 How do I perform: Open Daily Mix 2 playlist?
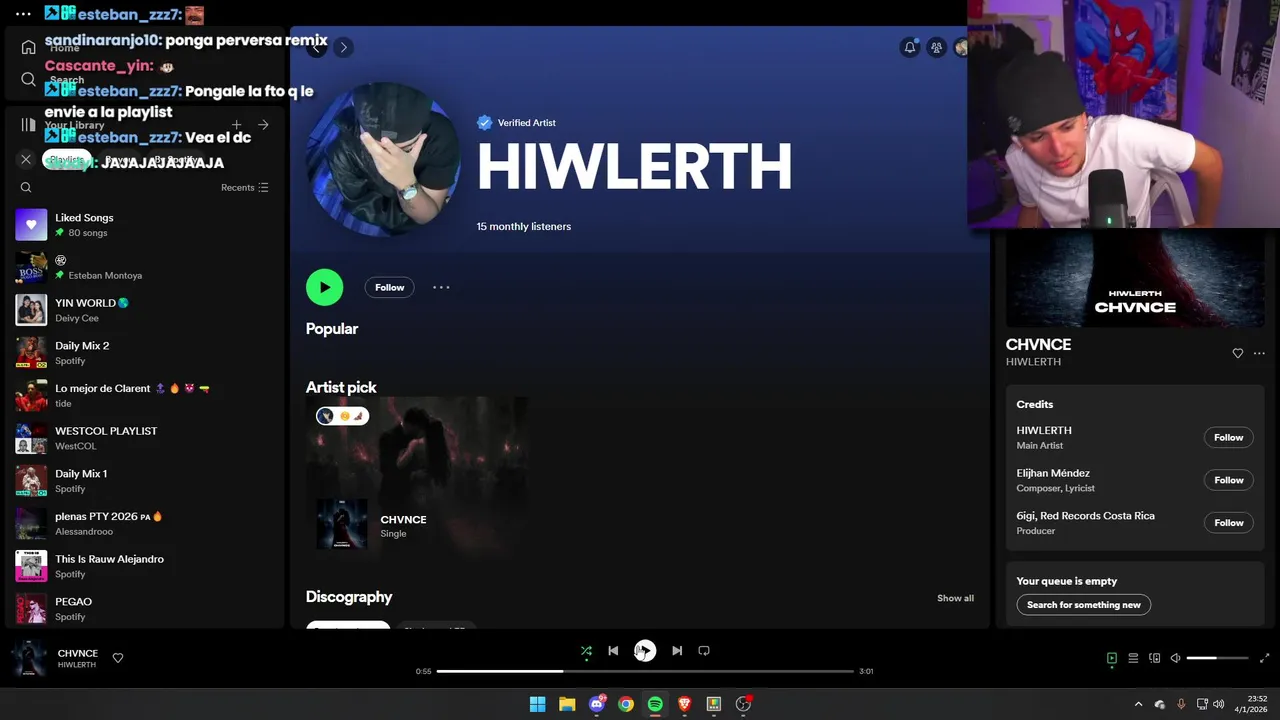point(144,353)
